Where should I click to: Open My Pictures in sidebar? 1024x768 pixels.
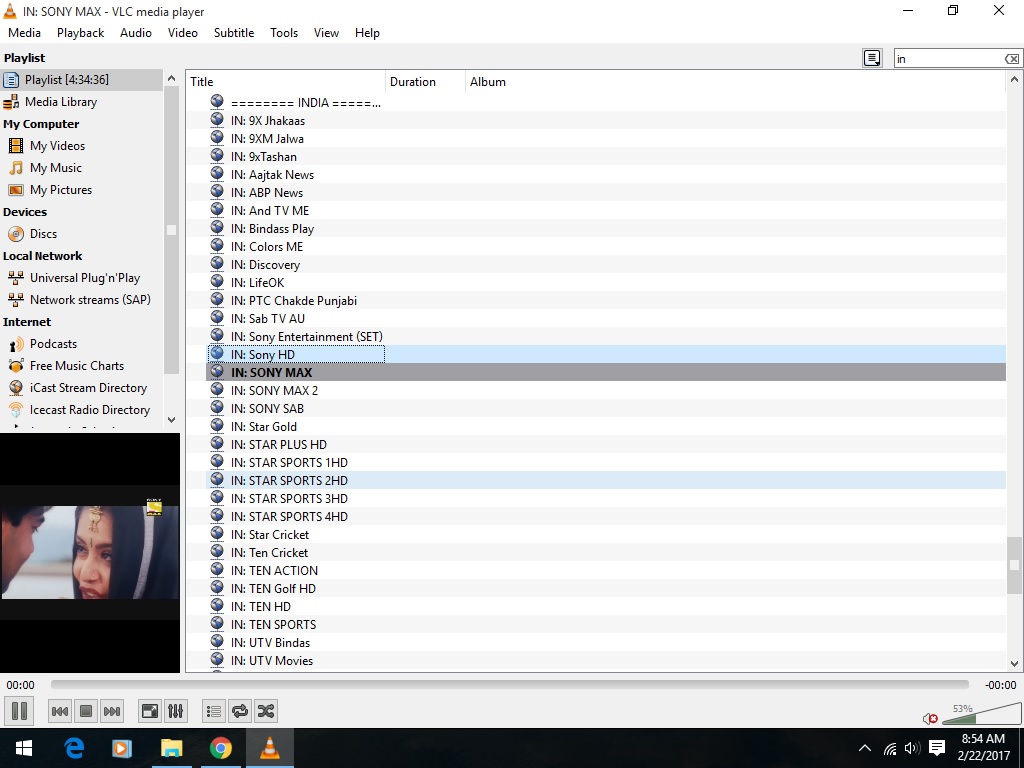[82, 190]
